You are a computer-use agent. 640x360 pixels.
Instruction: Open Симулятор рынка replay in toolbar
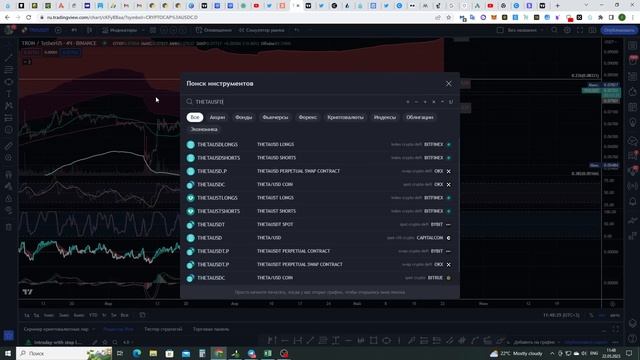(261, 30)
